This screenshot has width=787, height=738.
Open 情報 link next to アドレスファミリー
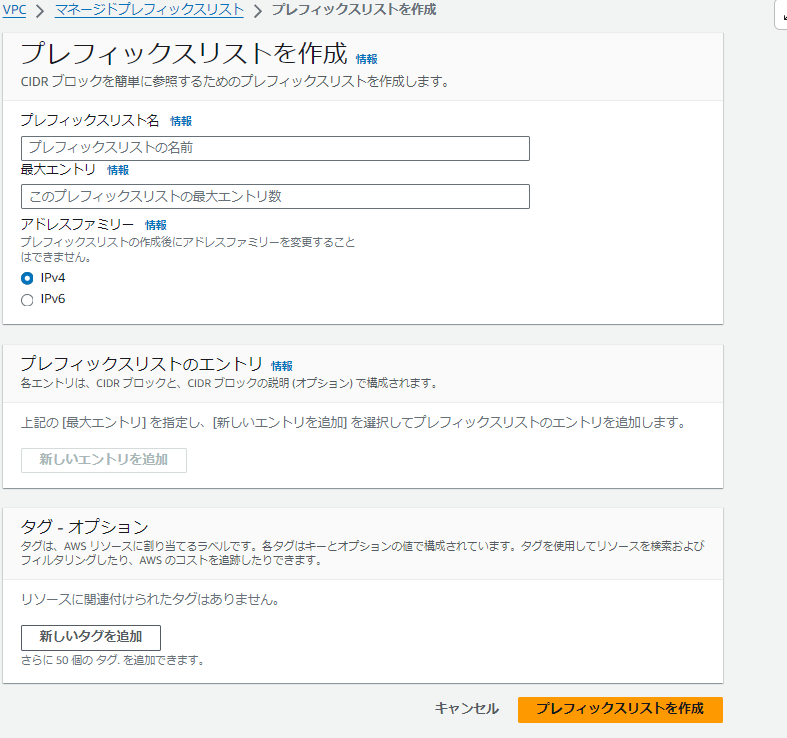tap(156, 225)
